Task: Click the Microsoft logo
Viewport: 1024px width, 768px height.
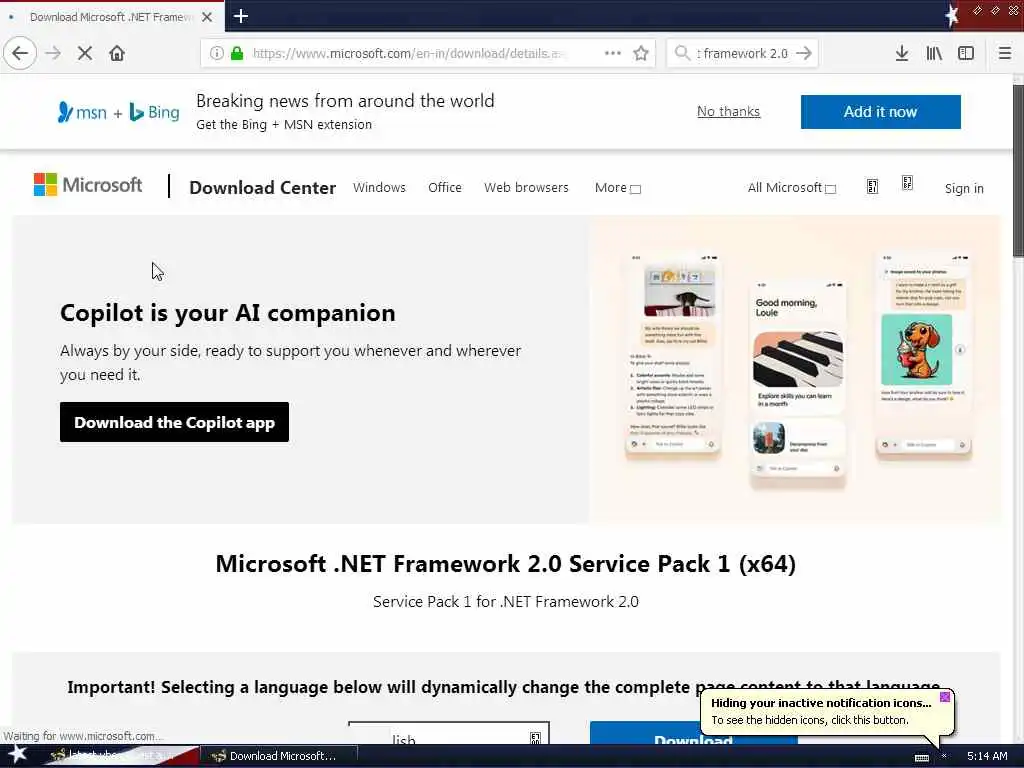Action: 88,185
